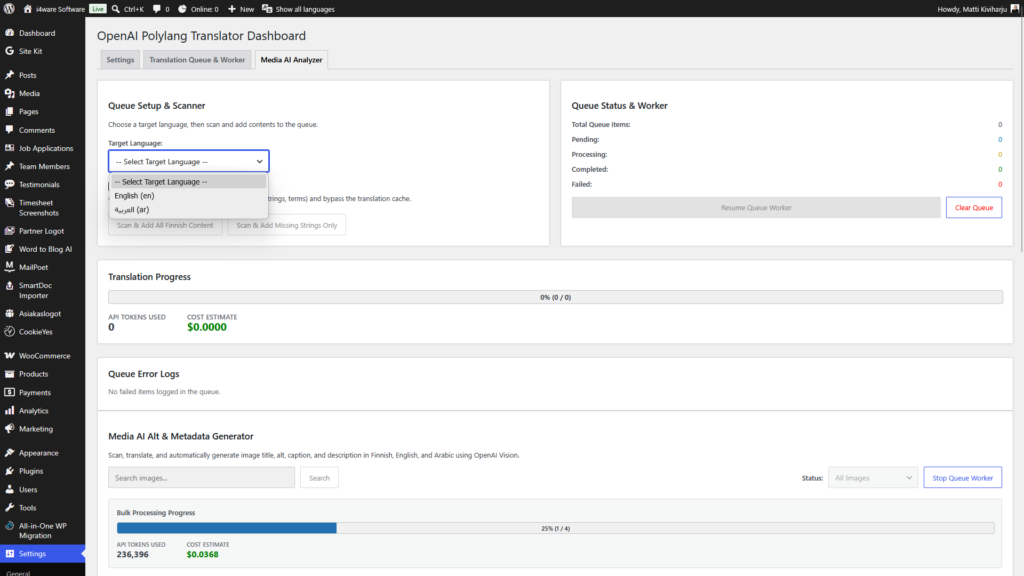Open Analytics bar chart icon

pyautogui.click(x=9, y=411)
